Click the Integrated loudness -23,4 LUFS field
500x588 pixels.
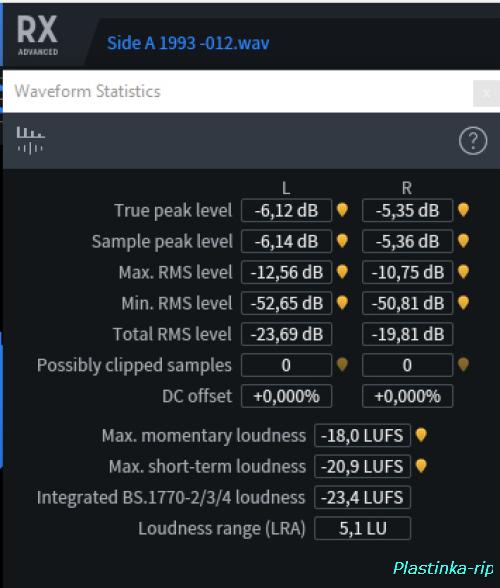coord(362,498)
